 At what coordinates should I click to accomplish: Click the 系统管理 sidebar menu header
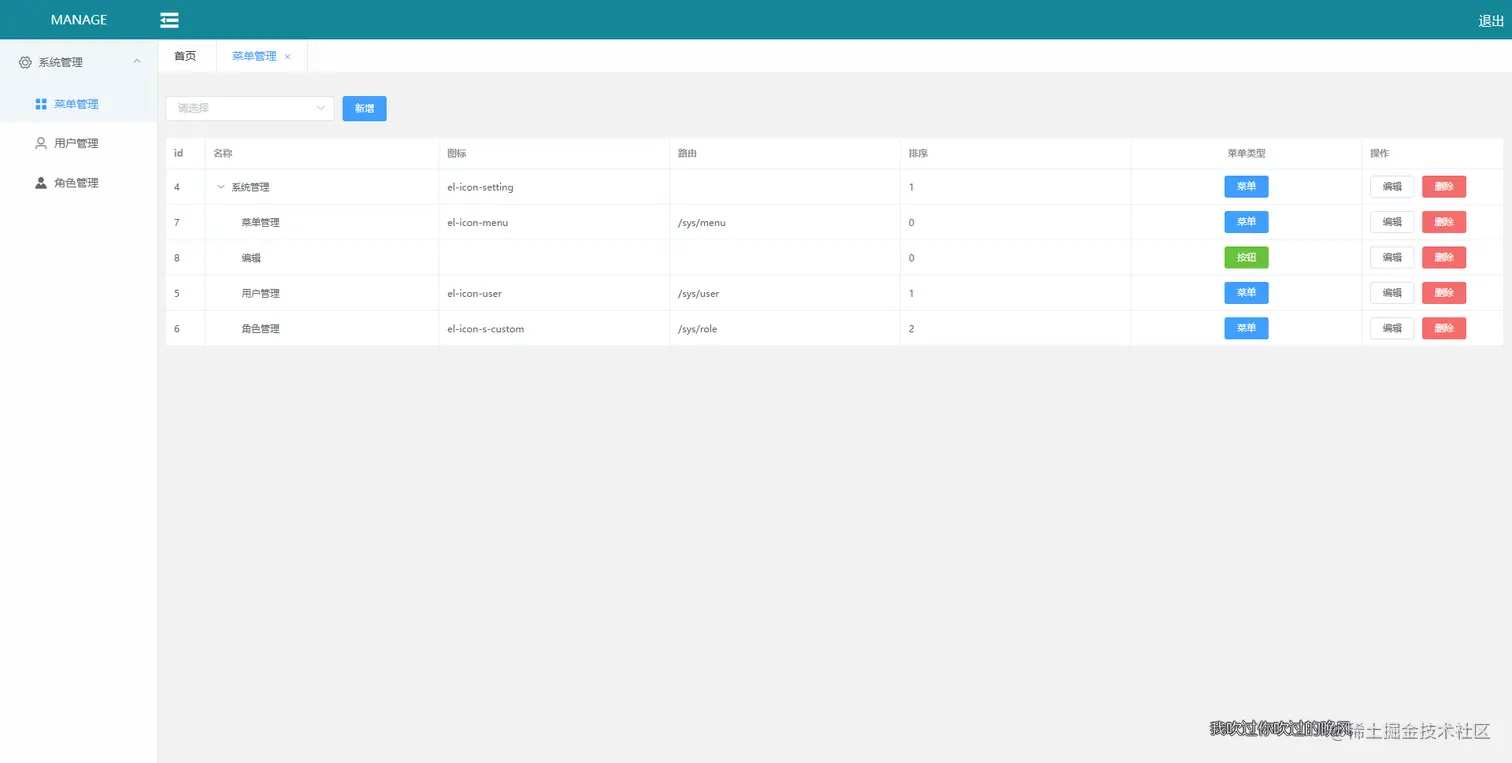tap(79, 62)
